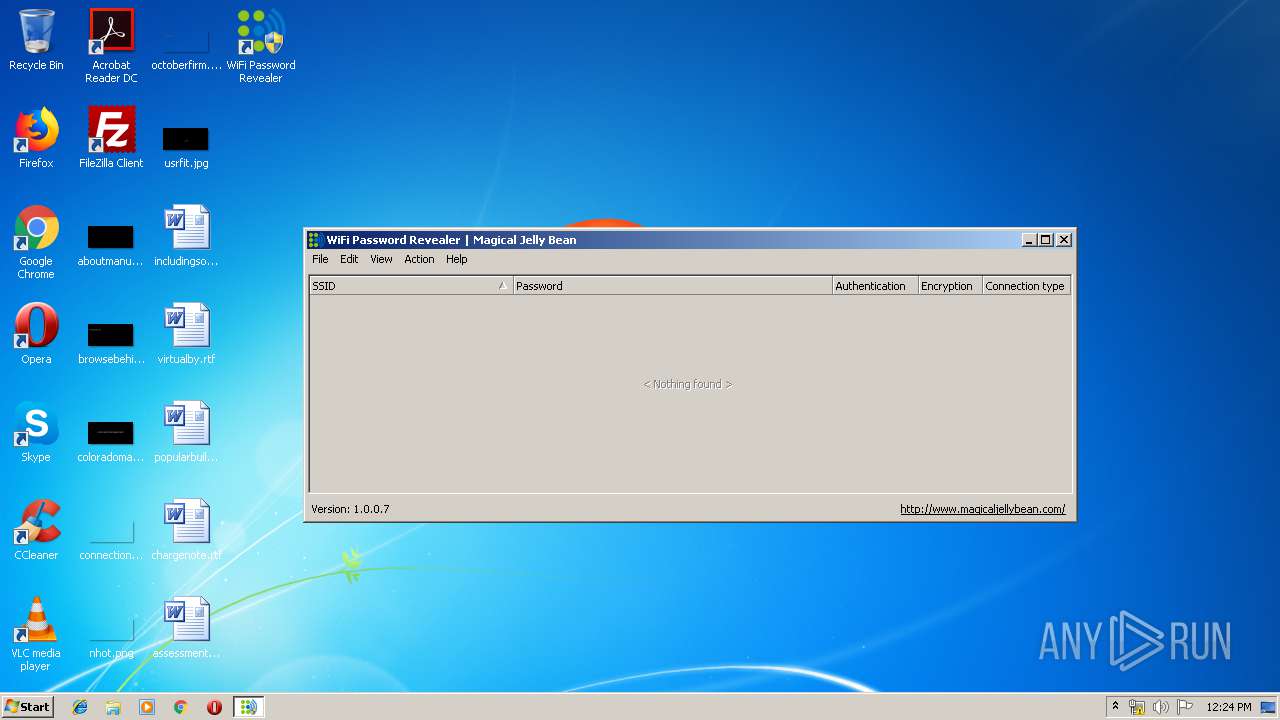Click the Version: 1.0.0.7 status text
Image resolution: width=1280 pixels, height=720 pixels.
tap(350, 509)
